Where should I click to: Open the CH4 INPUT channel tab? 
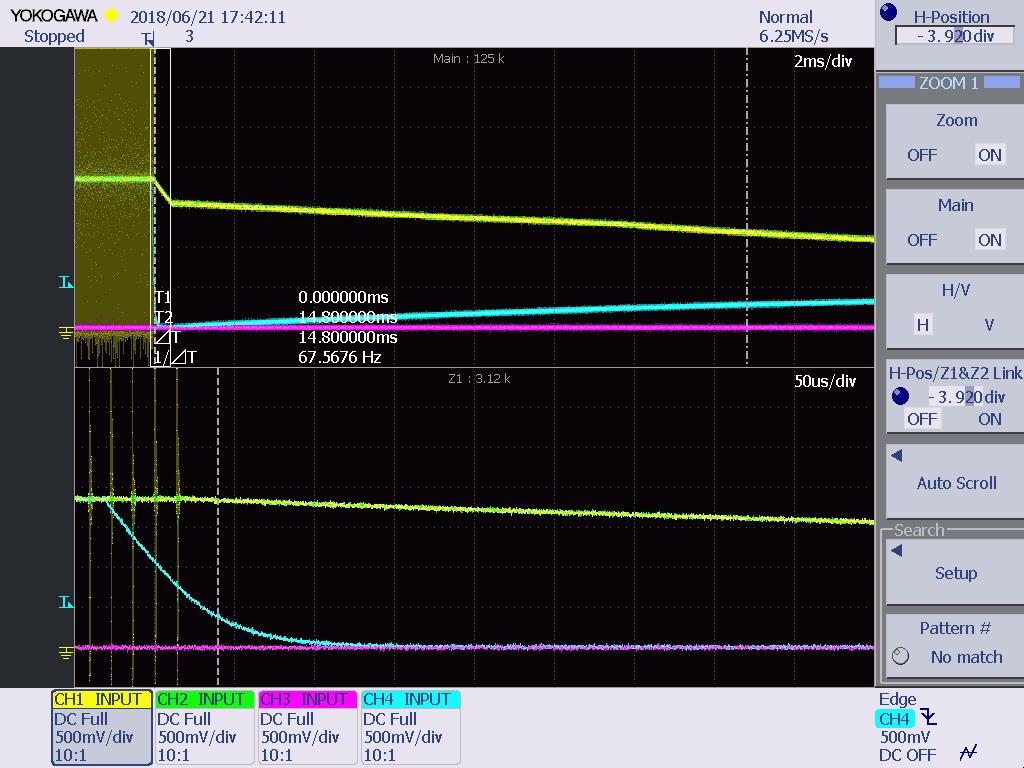(410, 699)
